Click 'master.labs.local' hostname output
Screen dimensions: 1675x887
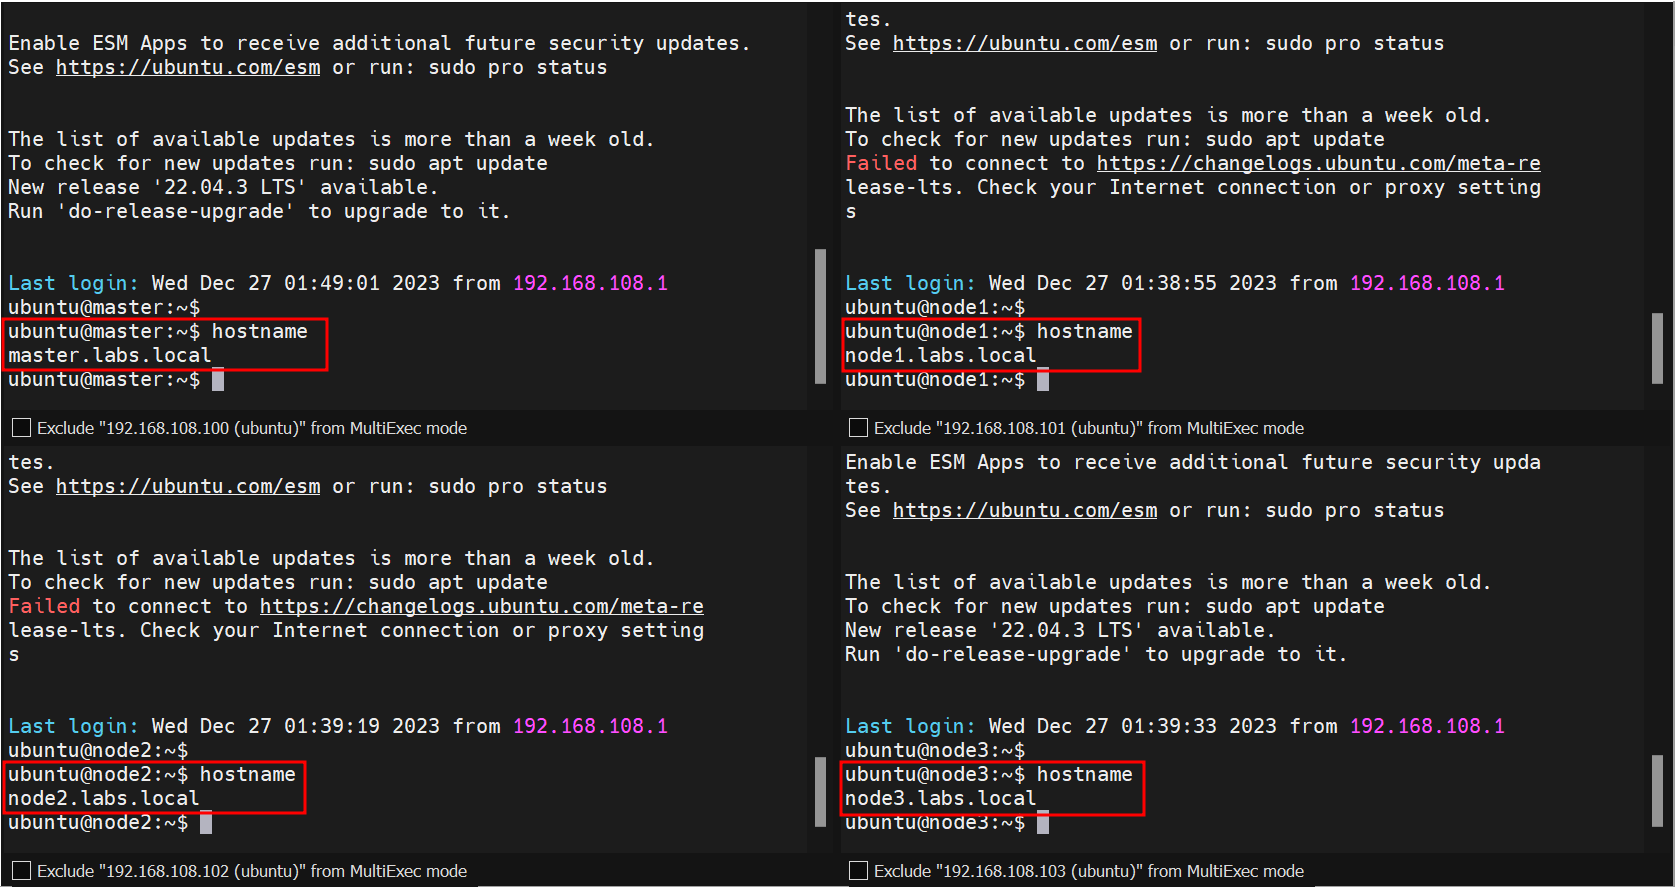(110, 356)
